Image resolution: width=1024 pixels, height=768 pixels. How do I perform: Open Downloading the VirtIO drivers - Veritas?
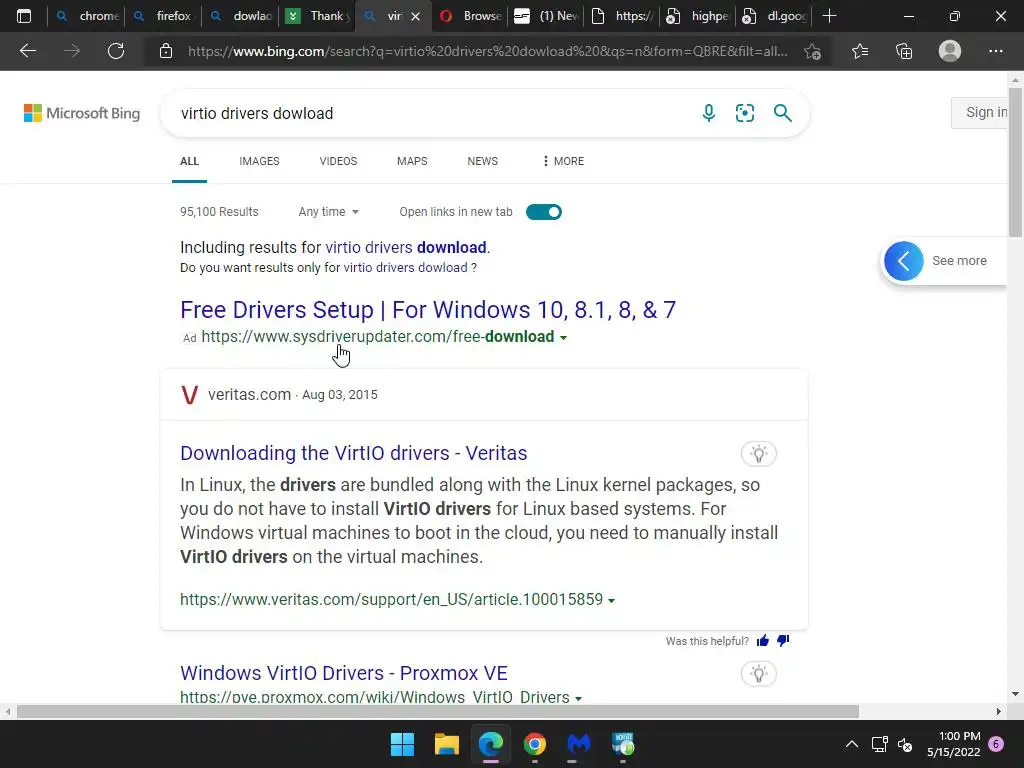point(353,453)
